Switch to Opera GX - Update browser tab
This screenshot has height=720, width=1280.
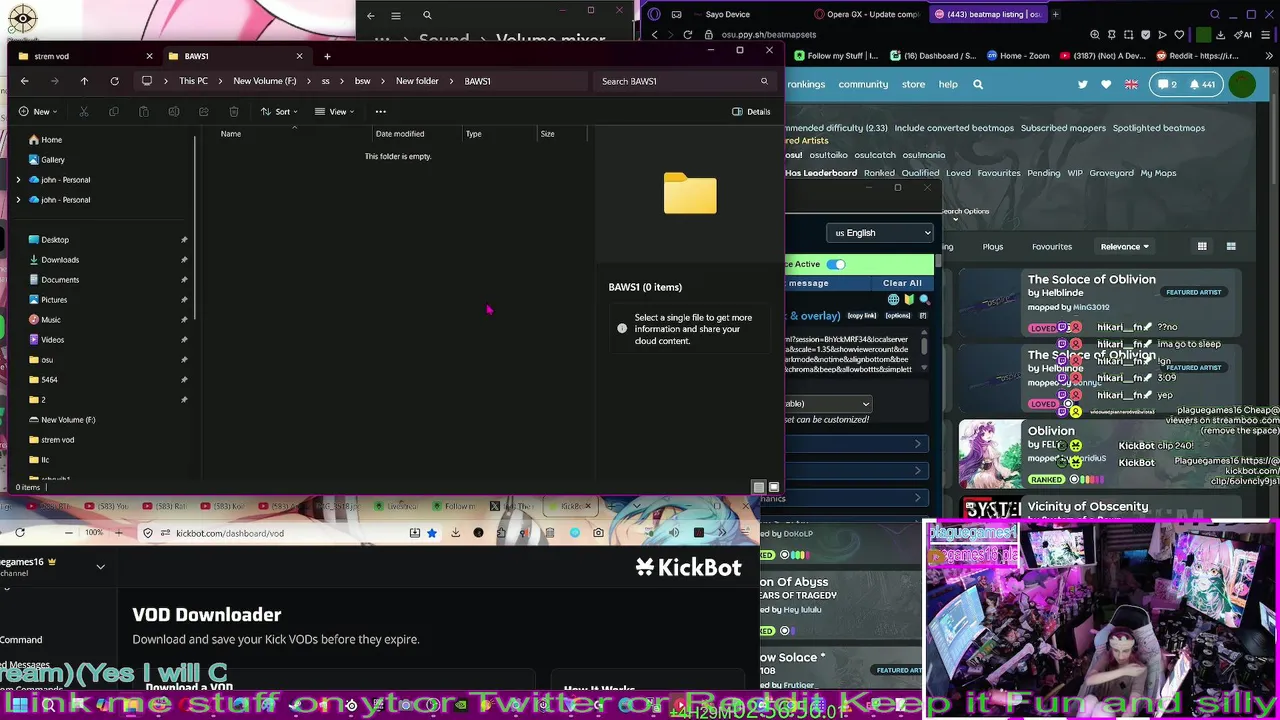868,14
